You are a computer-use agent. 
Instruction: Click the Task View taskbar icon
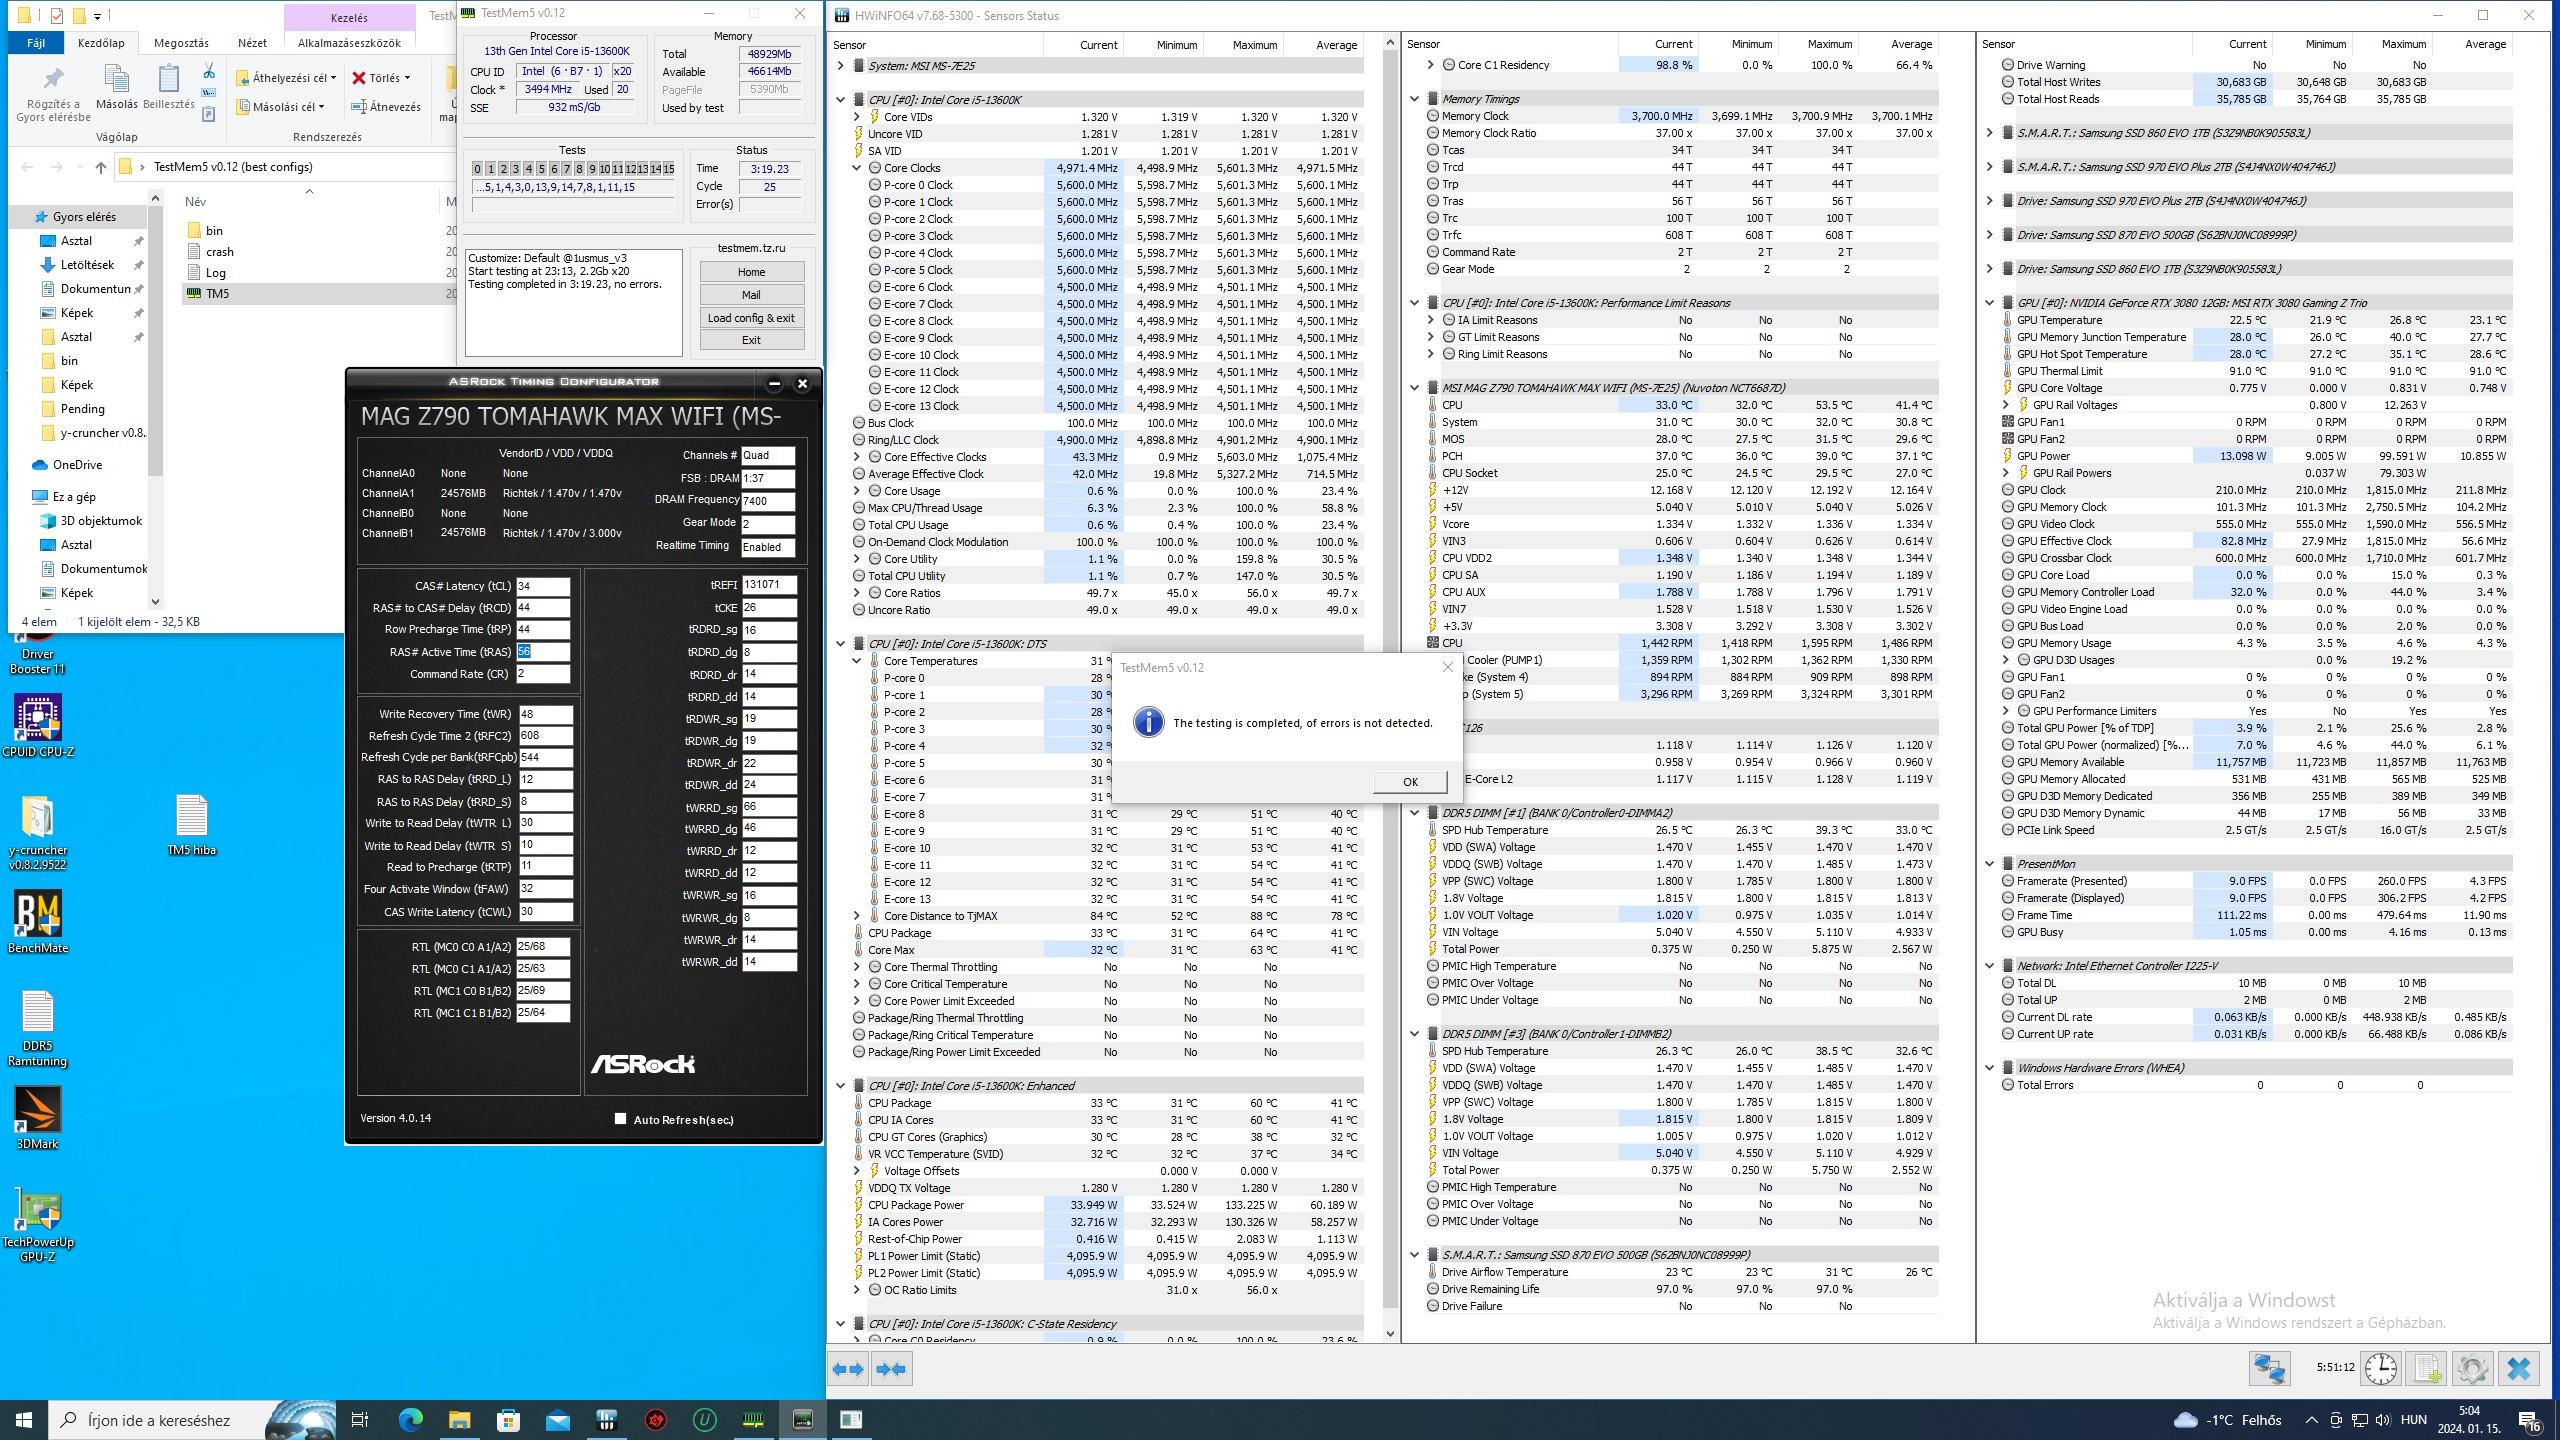point(361,1420)
